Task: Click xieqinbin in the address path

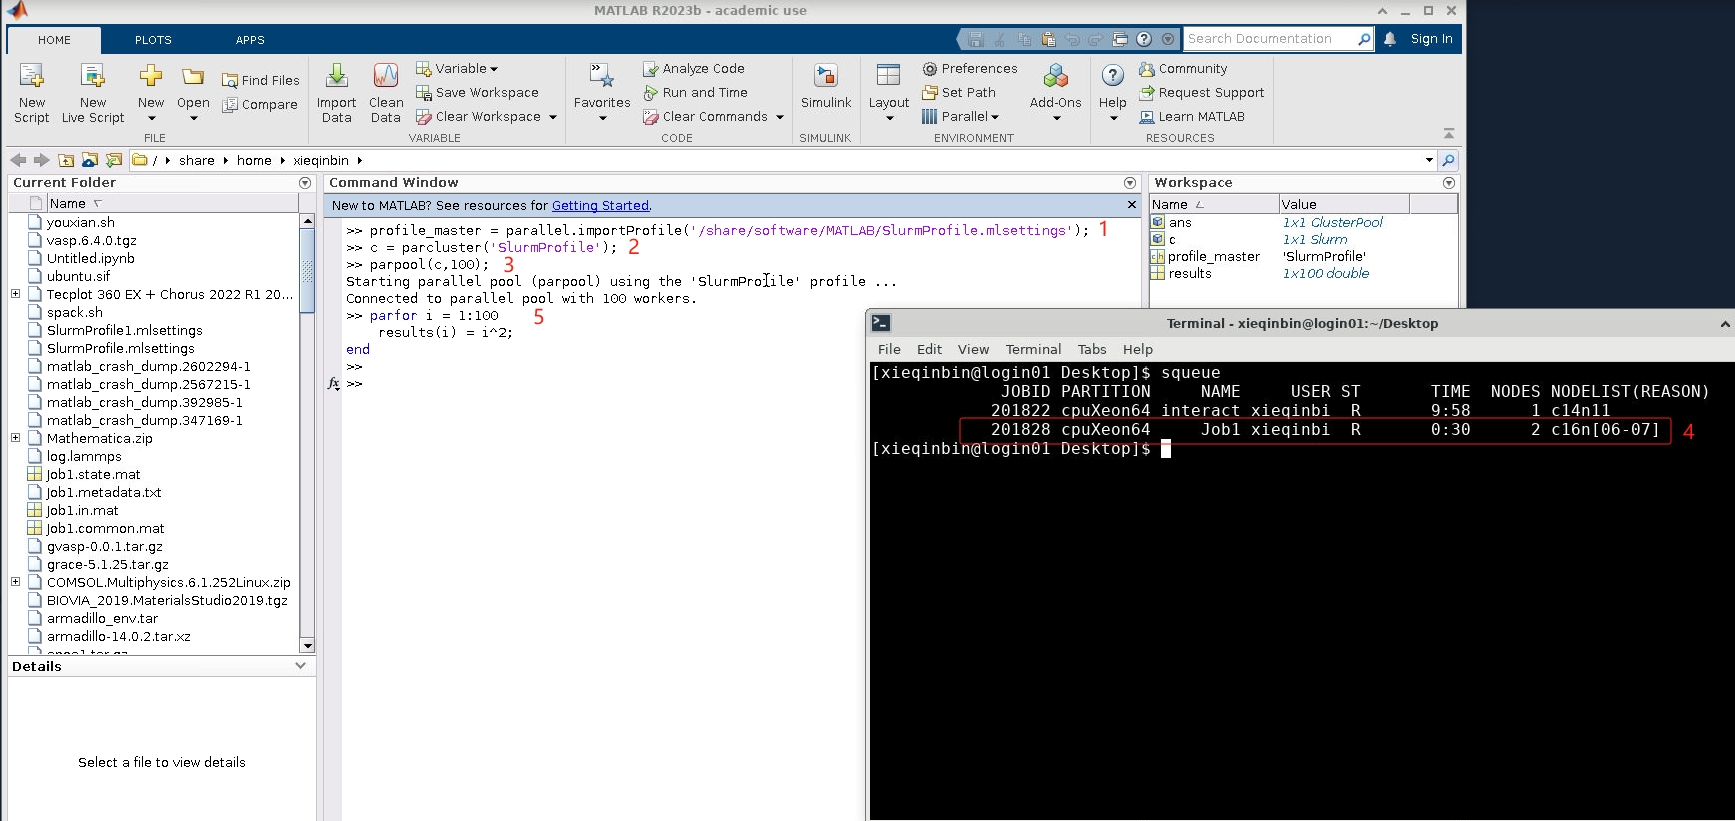Action: tap(321, 160)
